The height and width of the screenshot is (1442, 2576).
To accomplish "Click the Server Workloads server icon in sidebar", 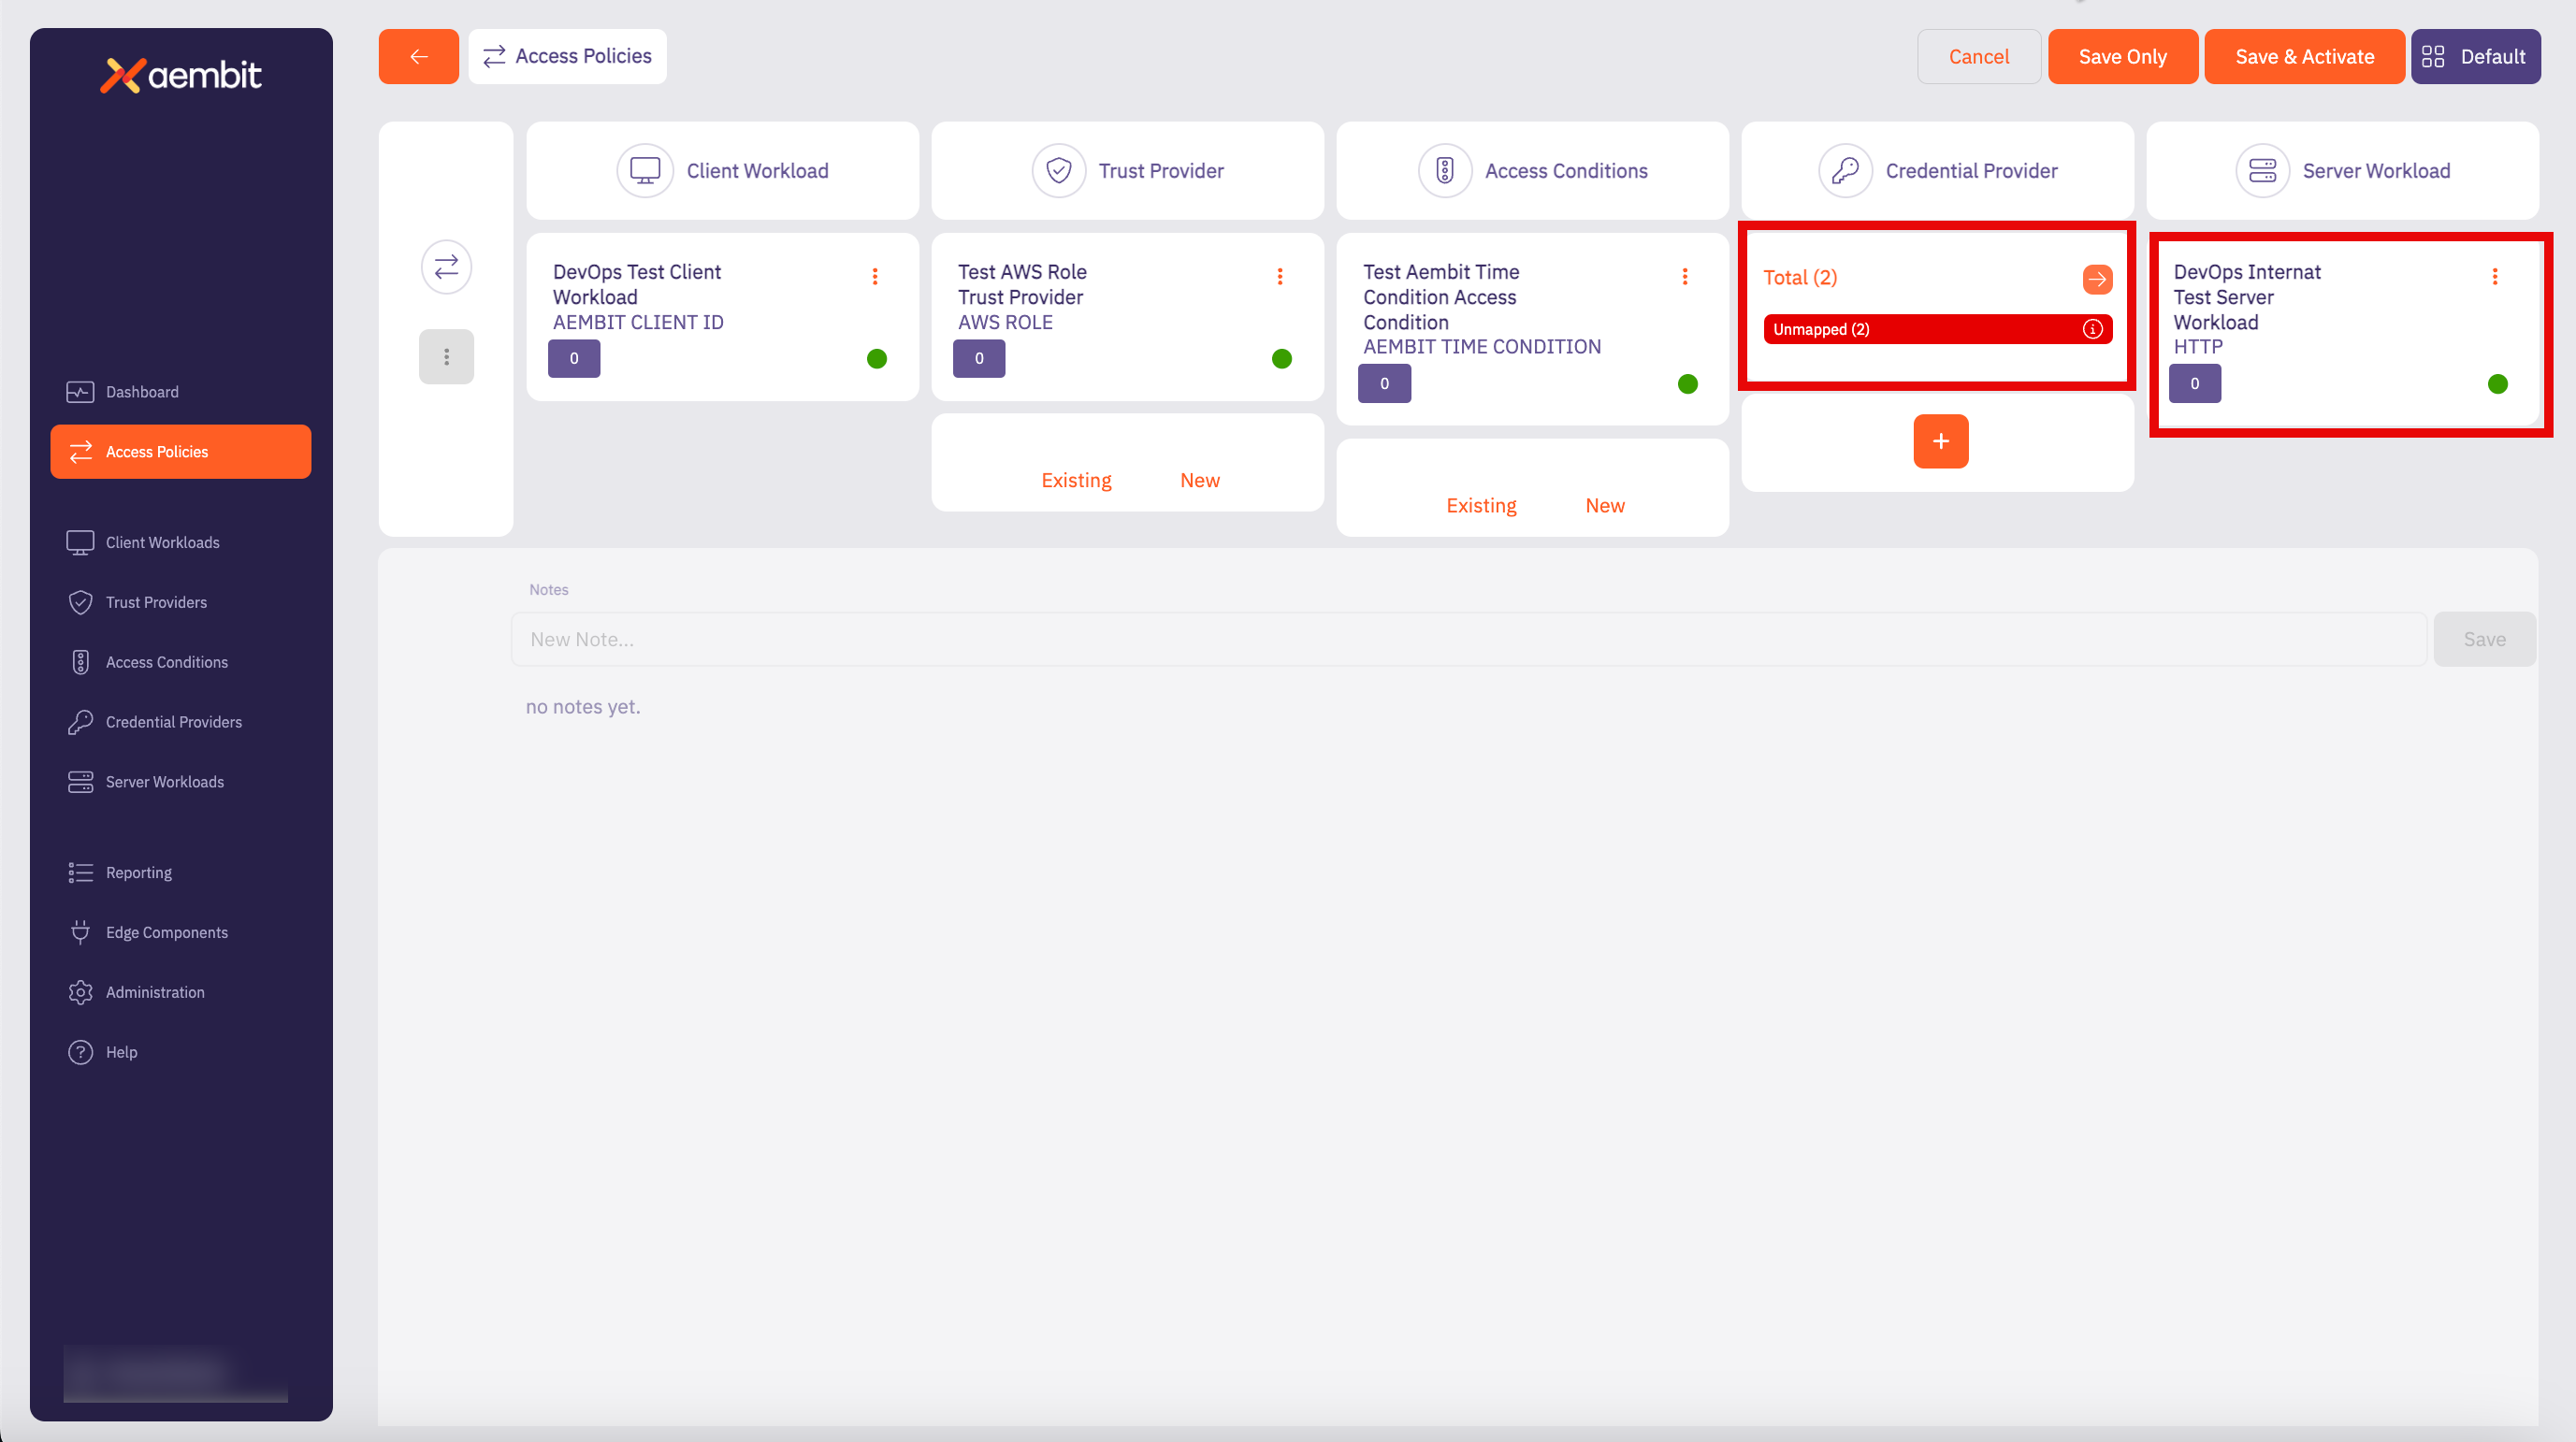I will [x=80, y=782].
